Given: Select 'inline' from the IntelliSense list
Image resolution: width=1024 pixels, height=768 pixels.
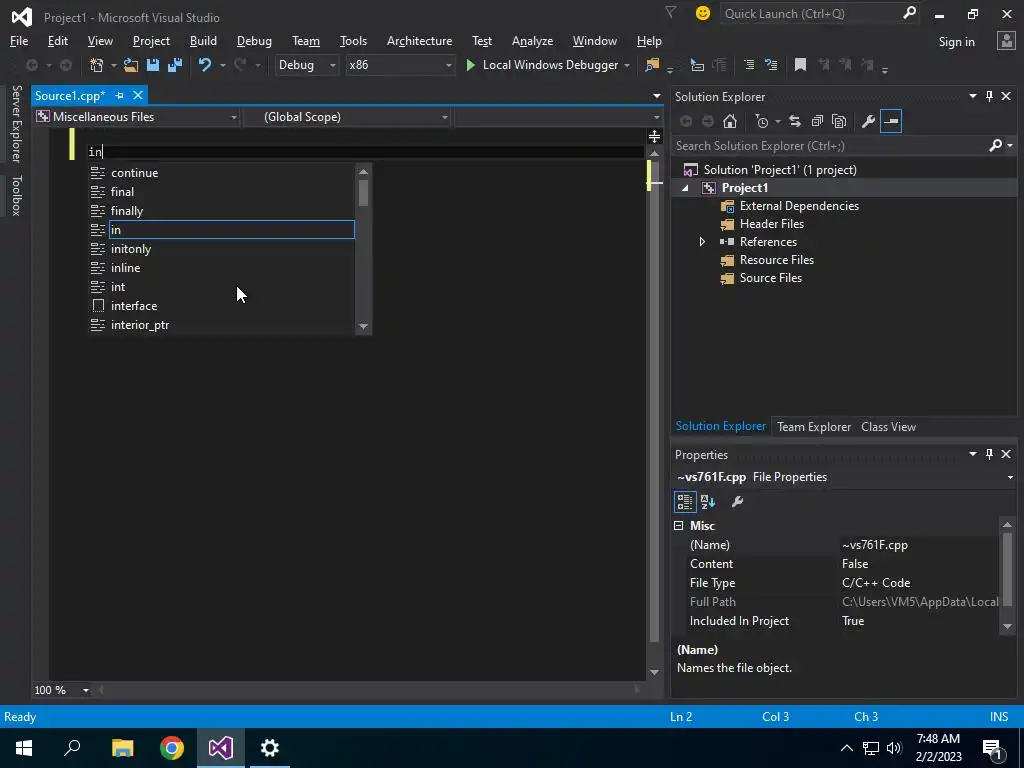Looking at the screenshot, I should [222, 268].
